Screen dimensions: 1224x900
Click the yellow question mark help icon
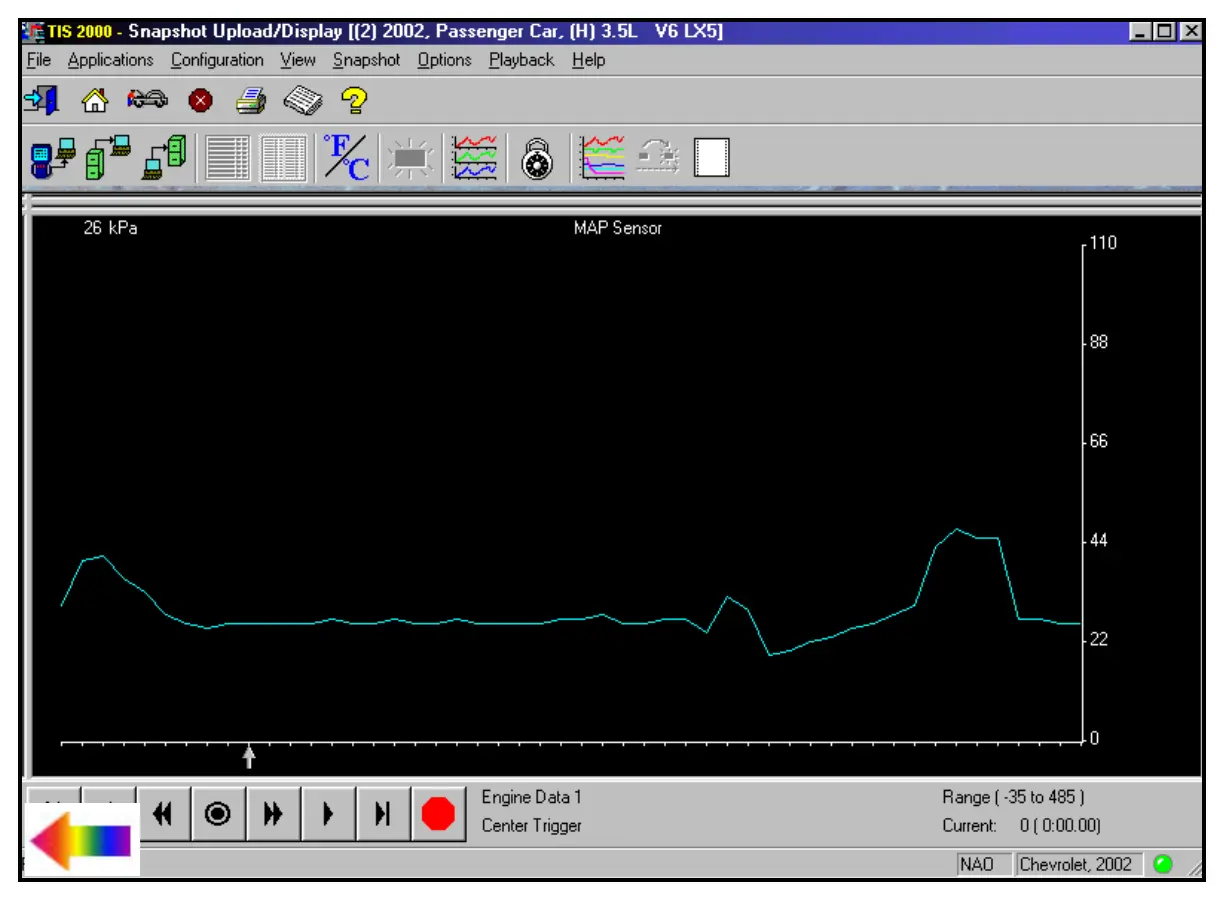[354, 100]
